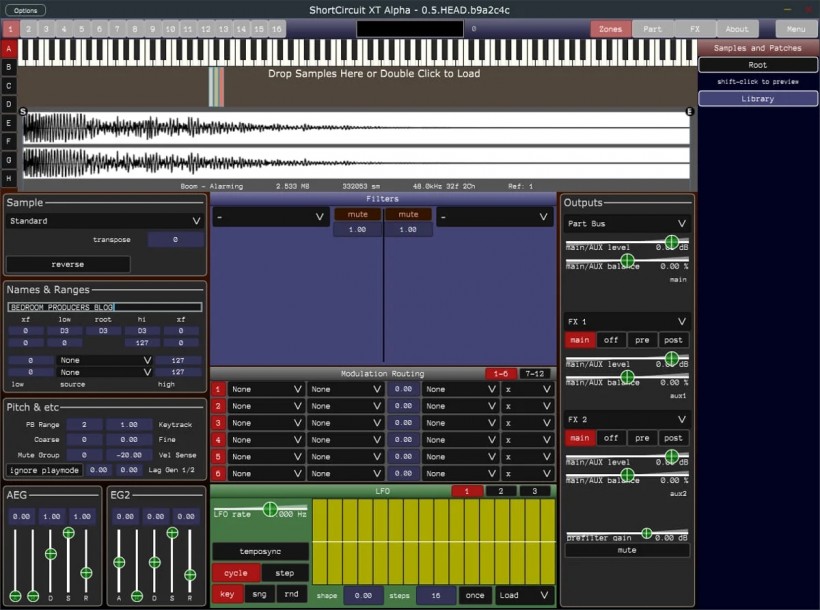Image resolution: width=820 pixels, height=610 pixels.
Task: Select part number 5 at the top
Action: pos(81,29)
